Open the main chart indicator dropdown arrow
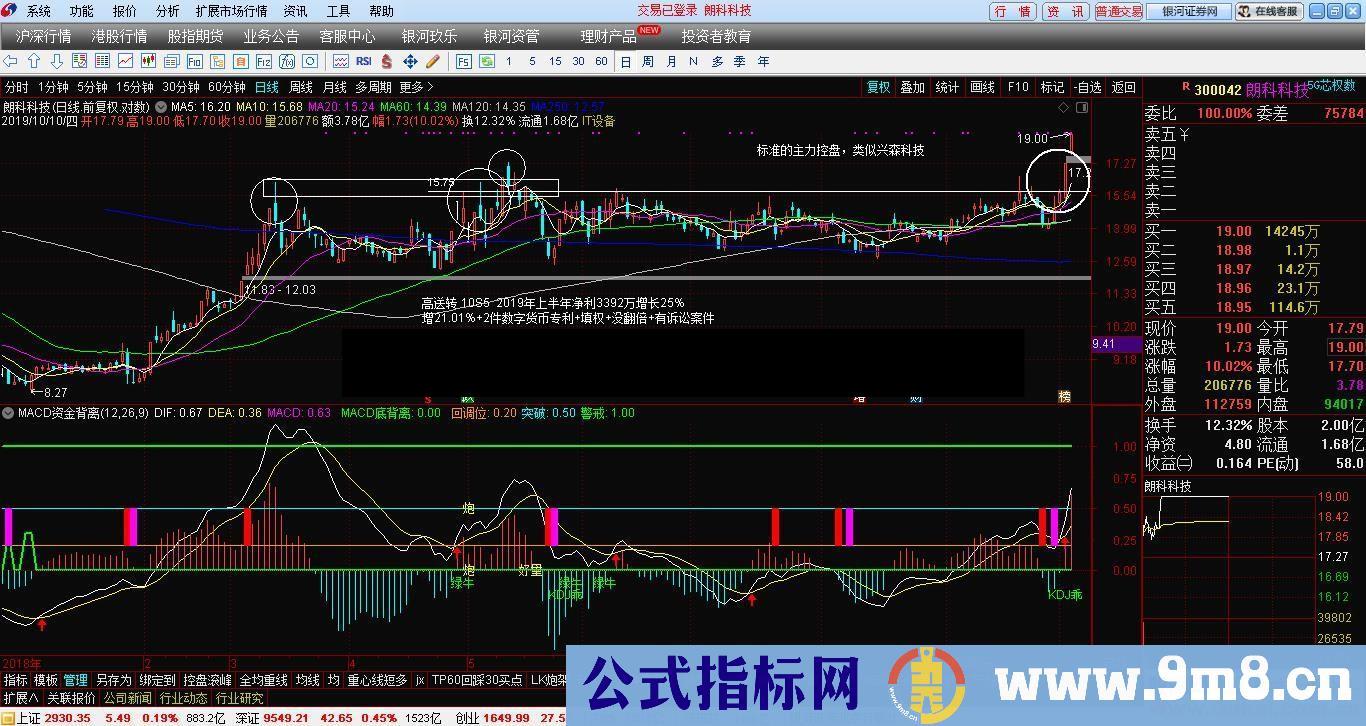The height and width of the screenshot is (726, 1366). [161, 106]
